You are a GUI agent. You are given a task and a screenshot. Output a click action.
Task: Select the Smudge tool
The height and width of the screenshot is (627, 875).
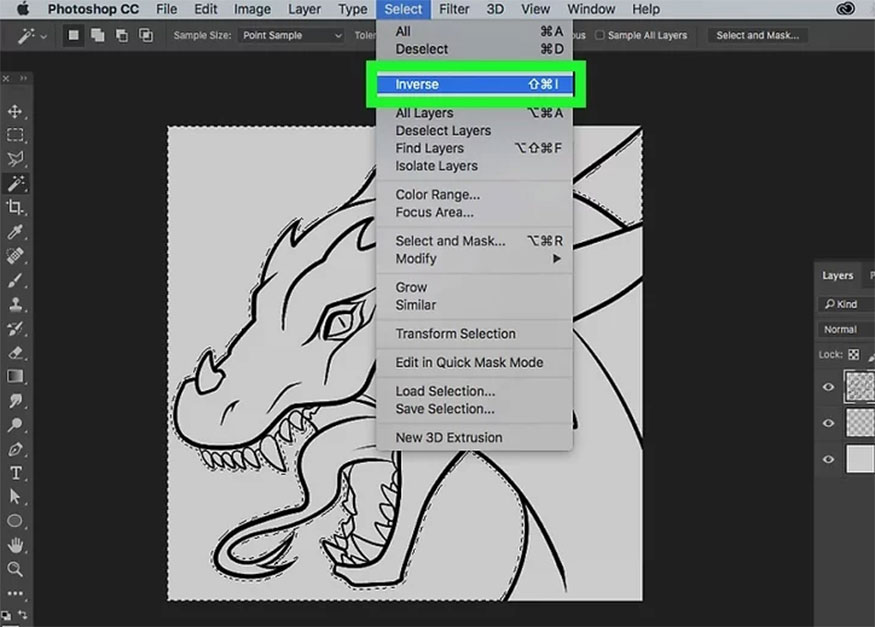click(15, 401)
